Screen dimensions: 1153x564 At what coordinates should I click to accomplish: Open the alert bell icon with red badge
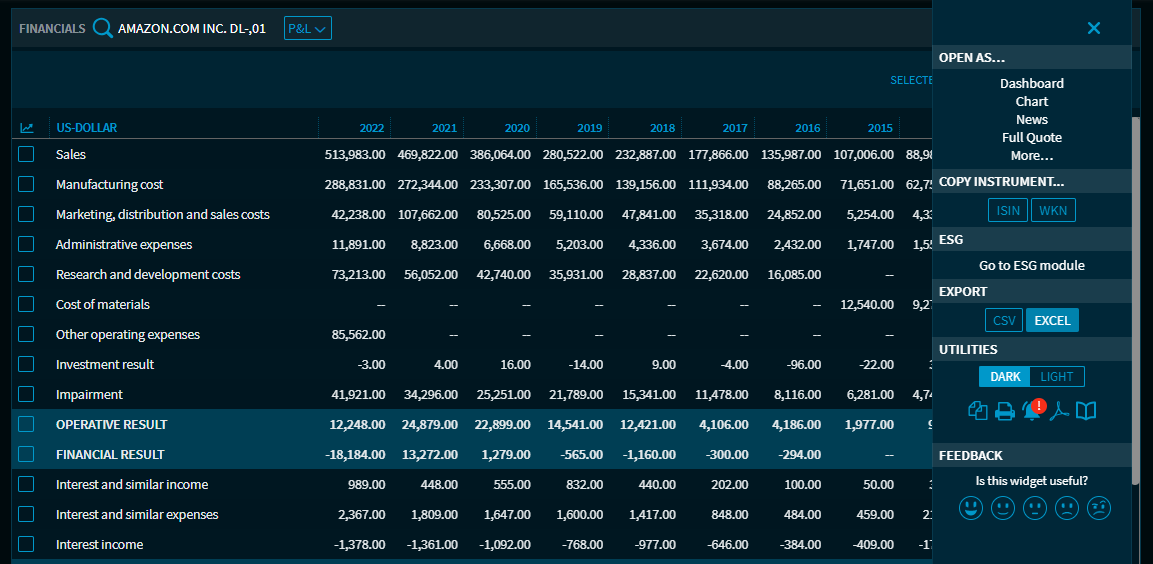pos(1031,410)
